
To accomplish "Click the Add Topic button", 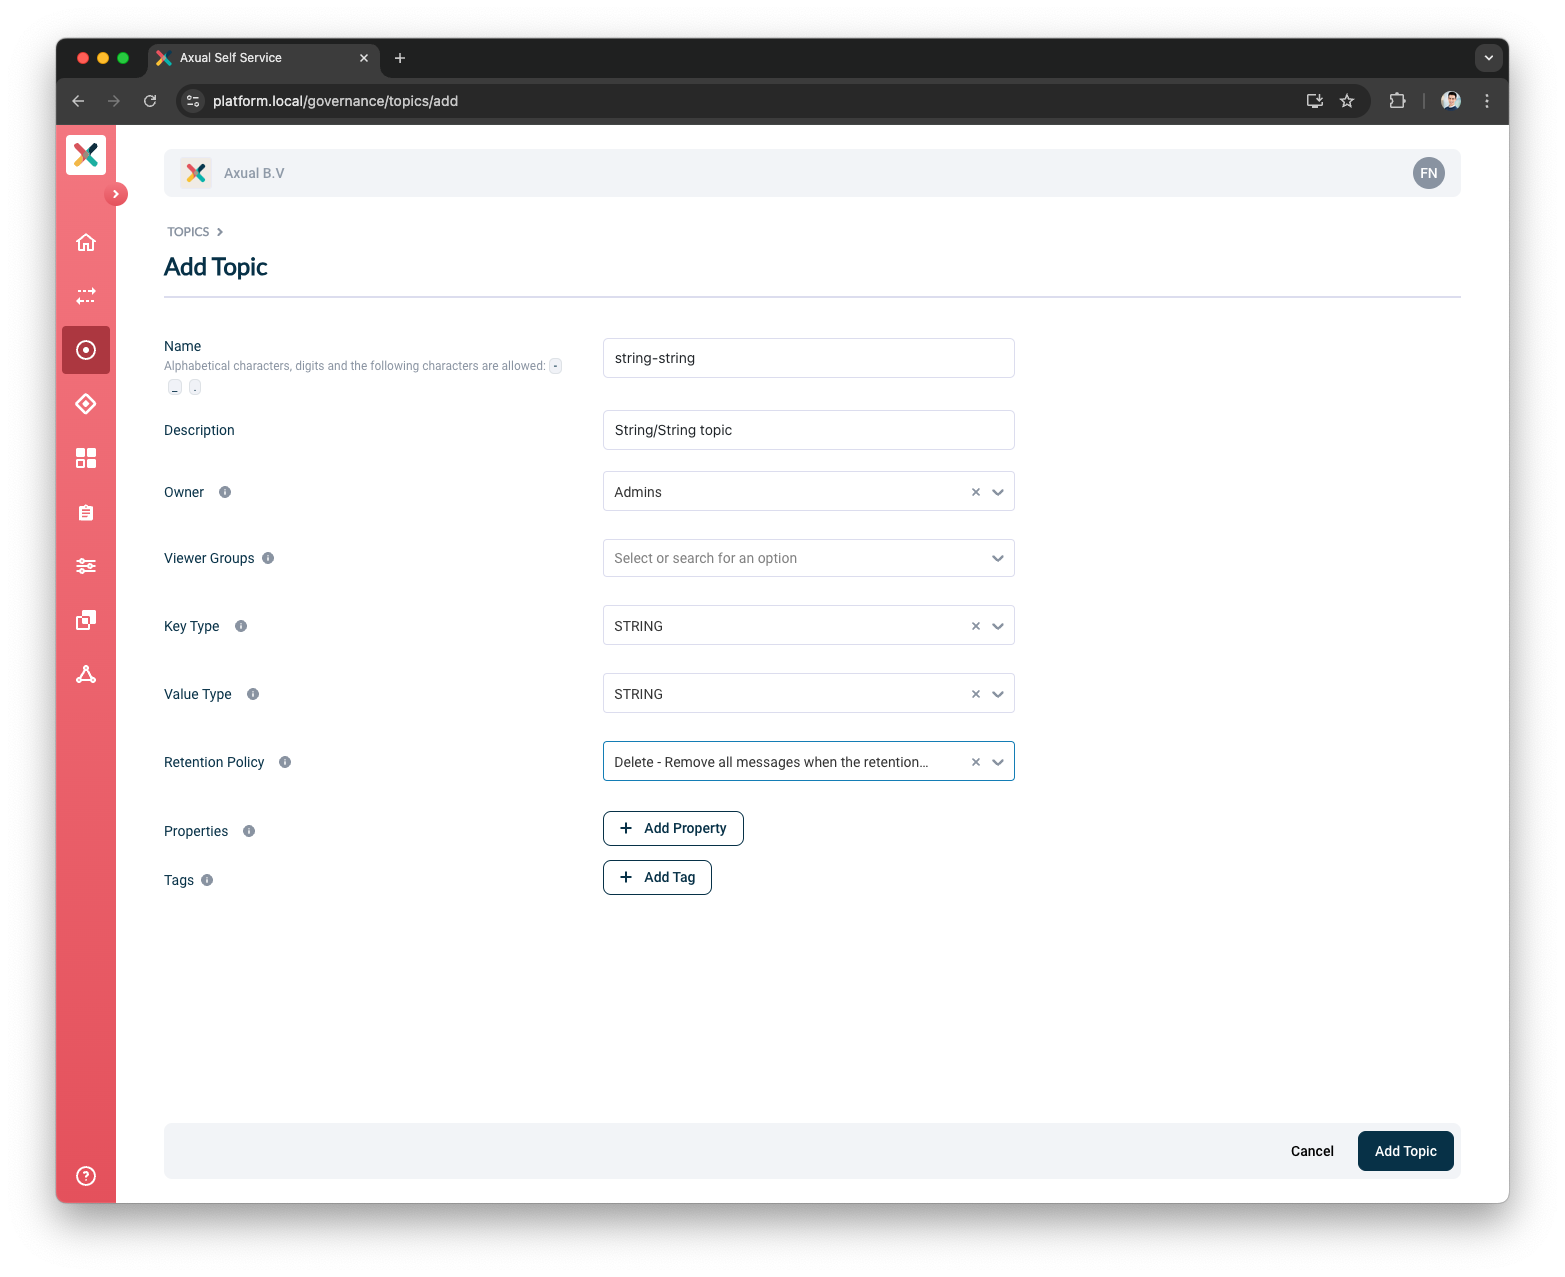I will 1404,1151.
